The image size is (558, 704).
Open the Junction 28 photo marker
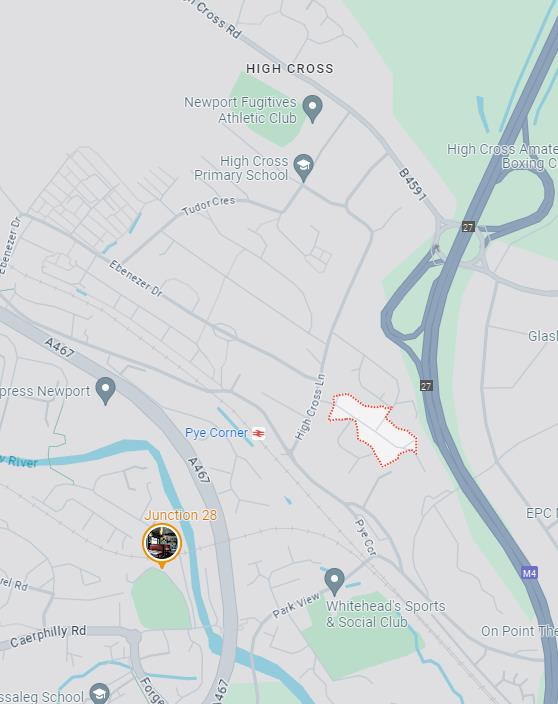(x=162, y=544)
